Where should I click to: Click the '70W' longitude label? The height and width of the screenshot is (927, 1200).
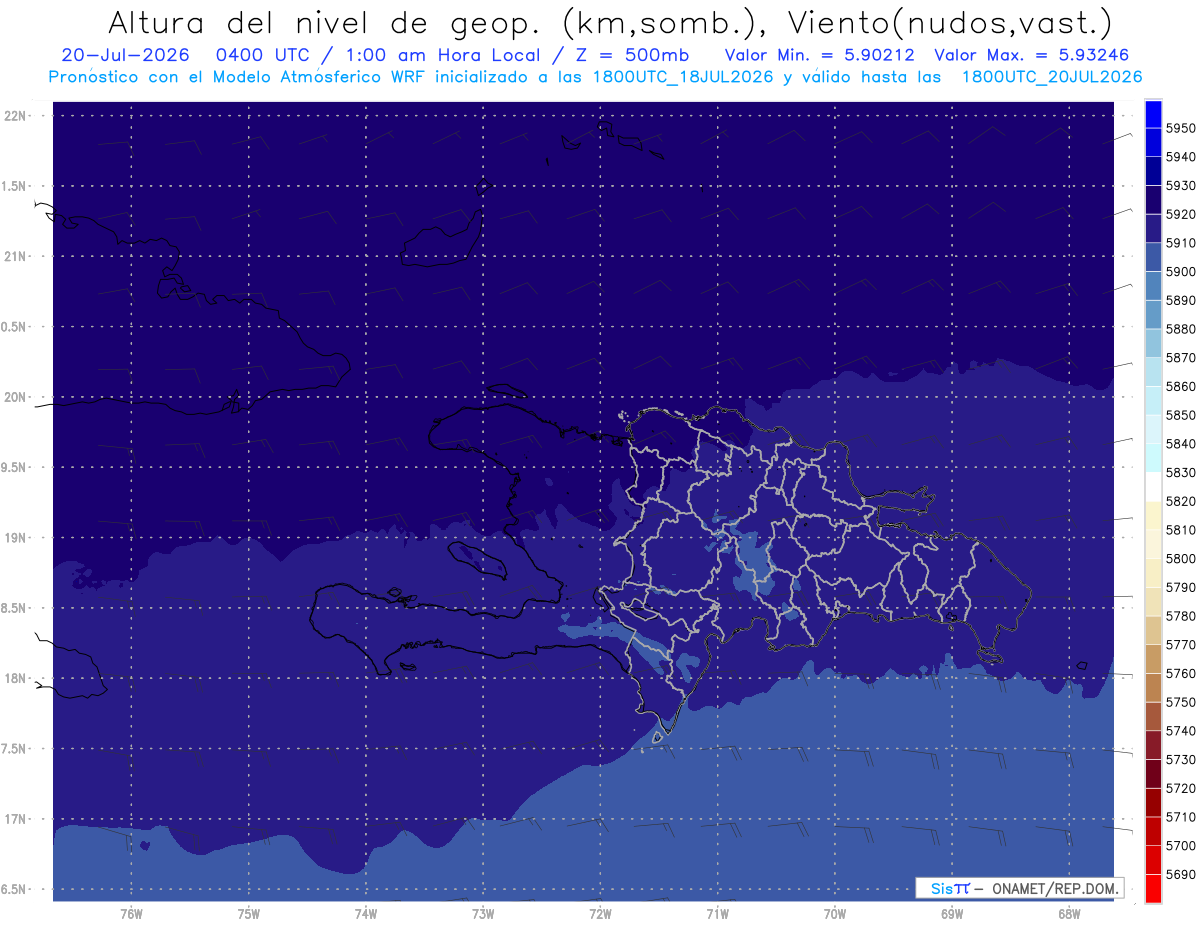pos(834,914)
